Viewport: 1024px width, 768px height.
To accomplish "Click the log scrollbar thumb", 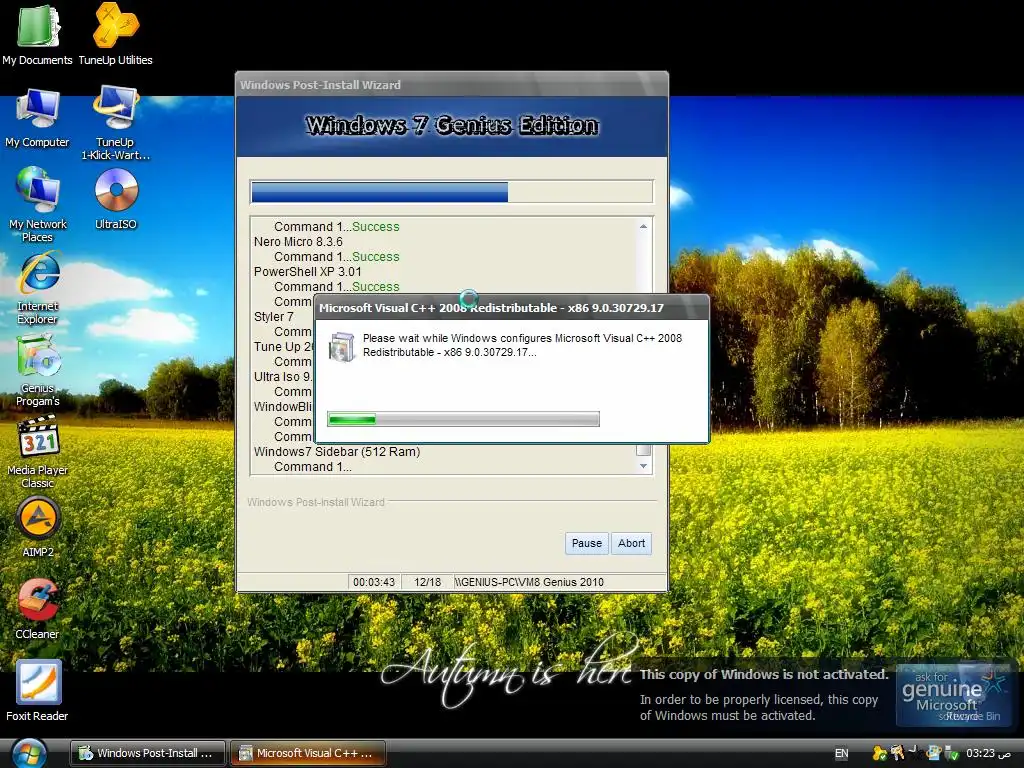I will click(x=643, y=449).
